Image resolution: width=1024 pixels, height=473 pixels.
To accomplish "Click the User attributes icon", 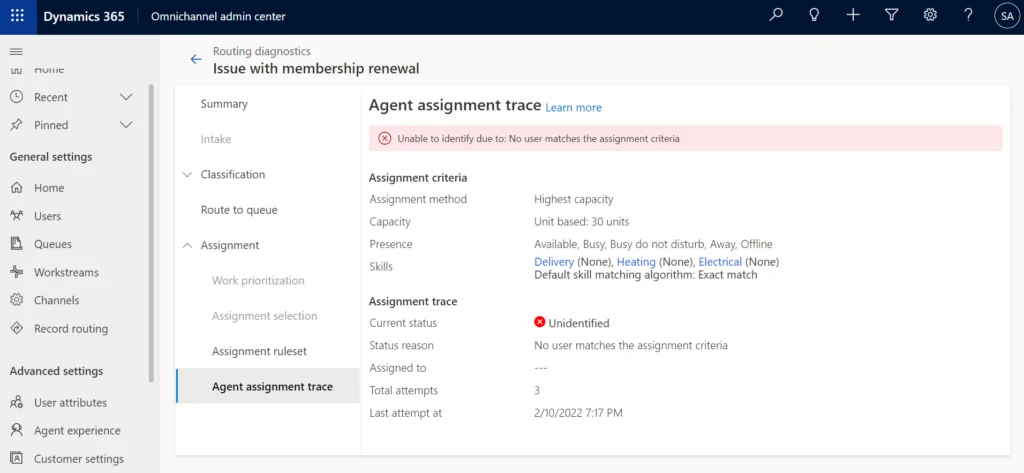I will (17, 402).
